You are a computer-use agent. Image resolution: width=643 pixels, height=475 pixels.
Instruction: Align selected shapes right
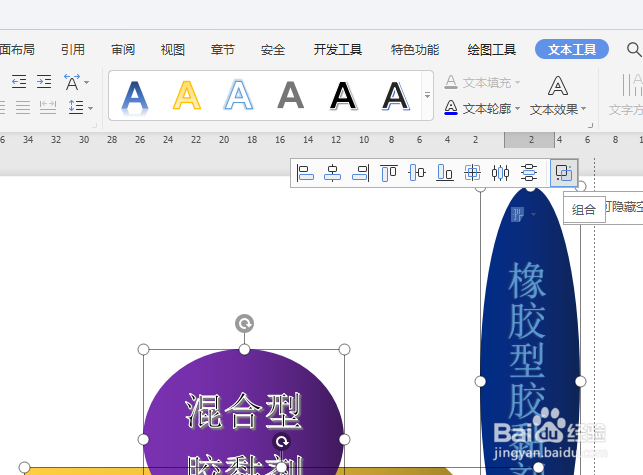(360, 173)
